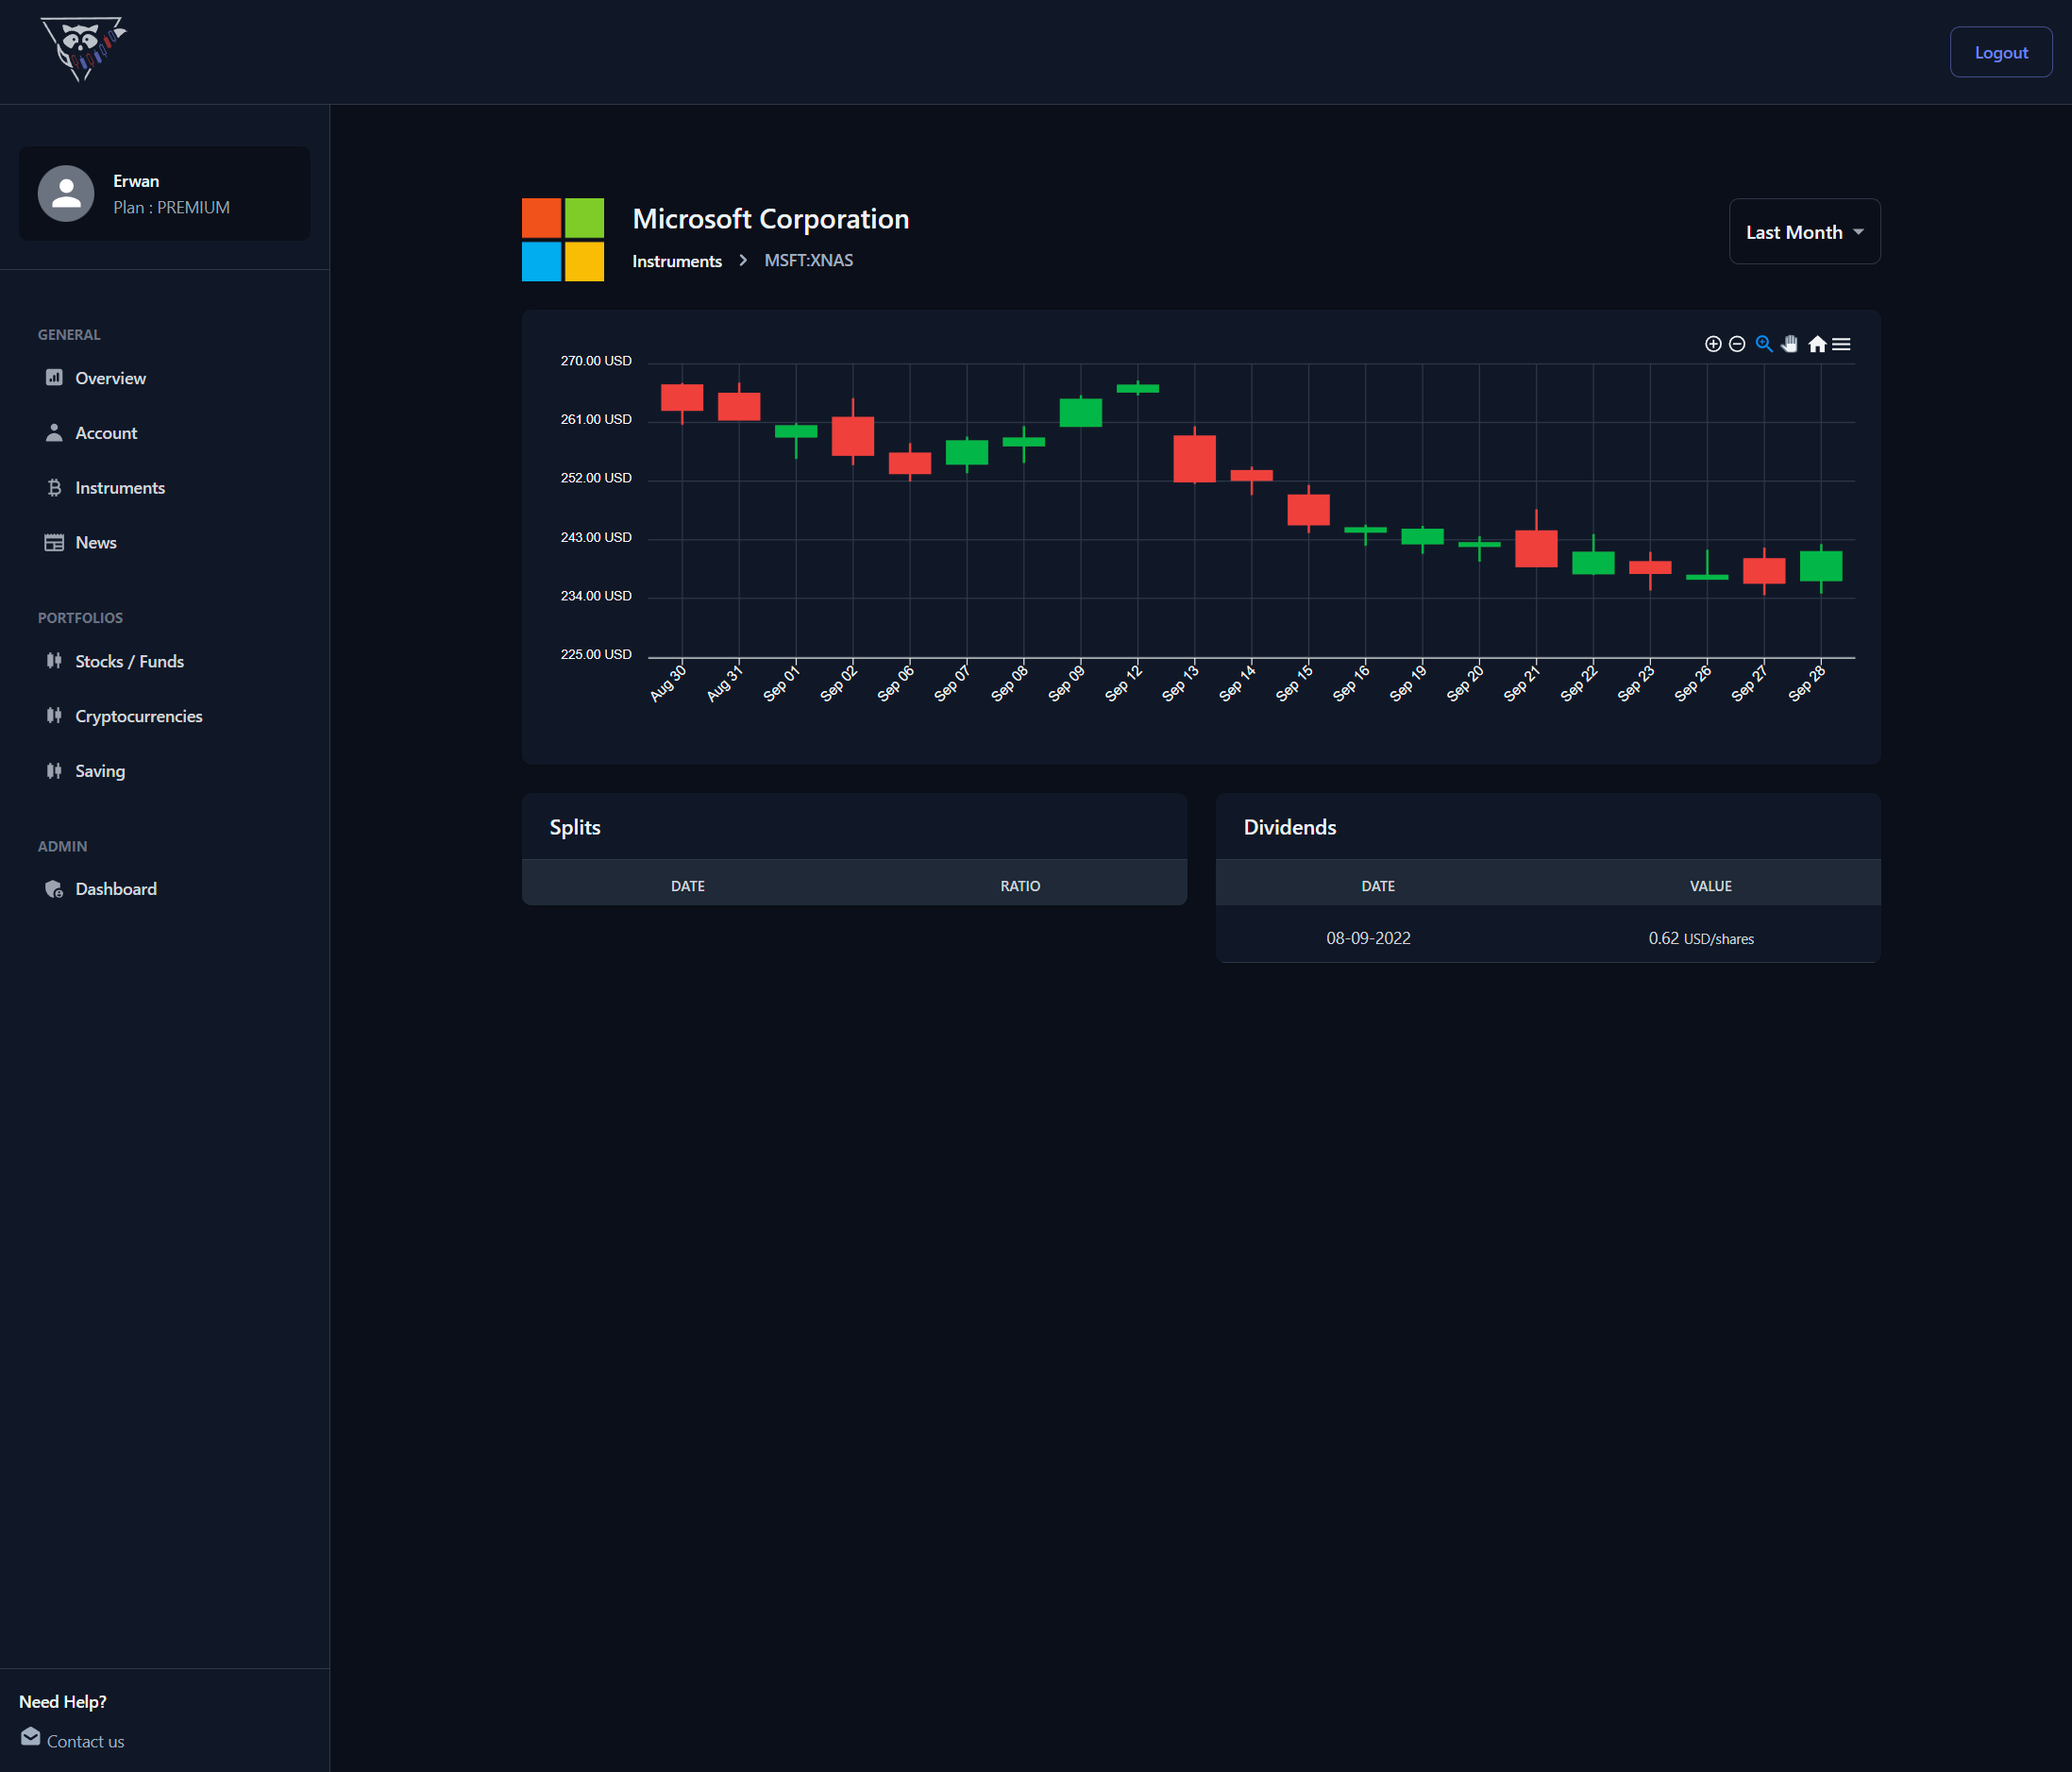Click the 225.00 USD axis label
The width and height of the screenshot is (2072, 1772).
[596, 654]
